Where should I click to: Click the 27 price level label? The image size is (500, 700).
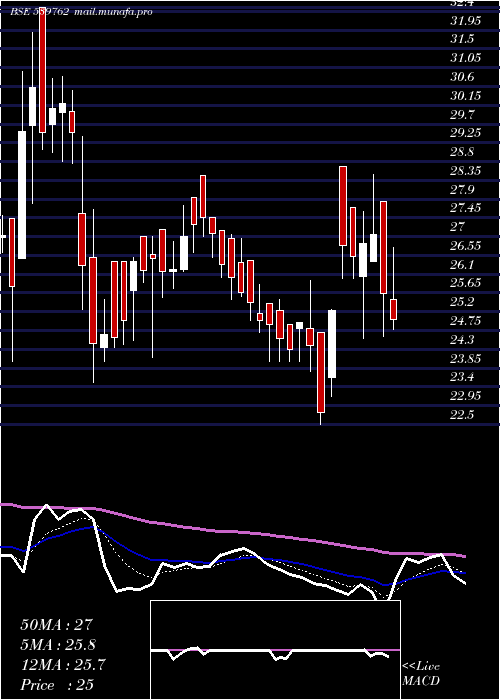(457, 227)
